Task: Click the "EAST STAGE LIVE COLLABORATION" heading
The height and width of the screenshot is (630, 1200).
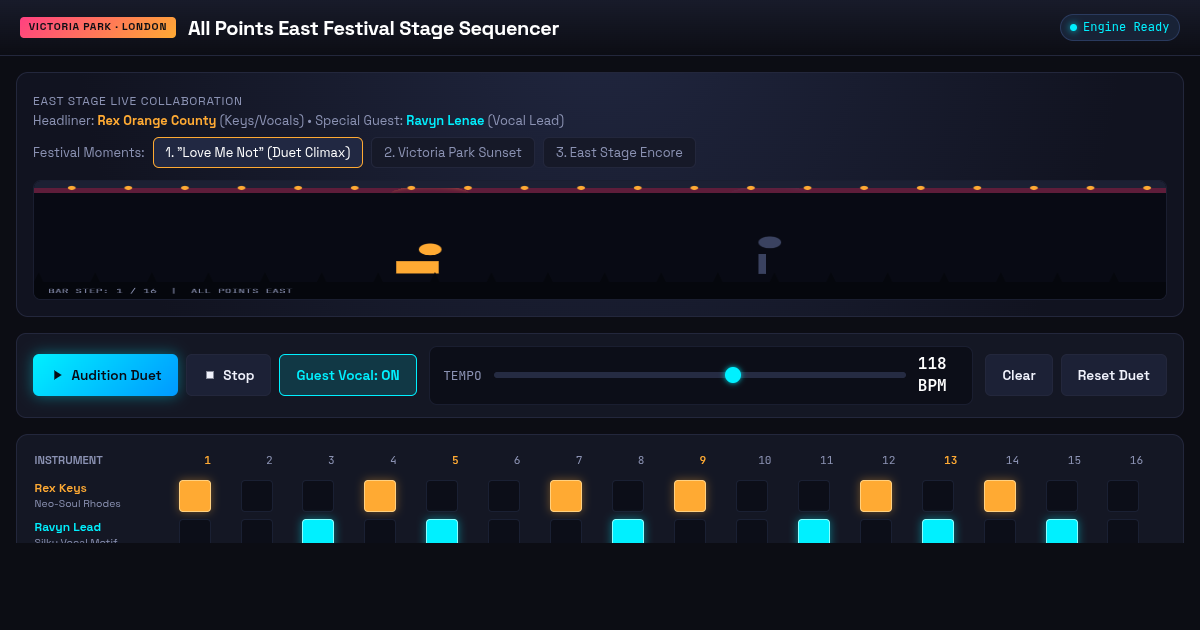Action: 138,101
